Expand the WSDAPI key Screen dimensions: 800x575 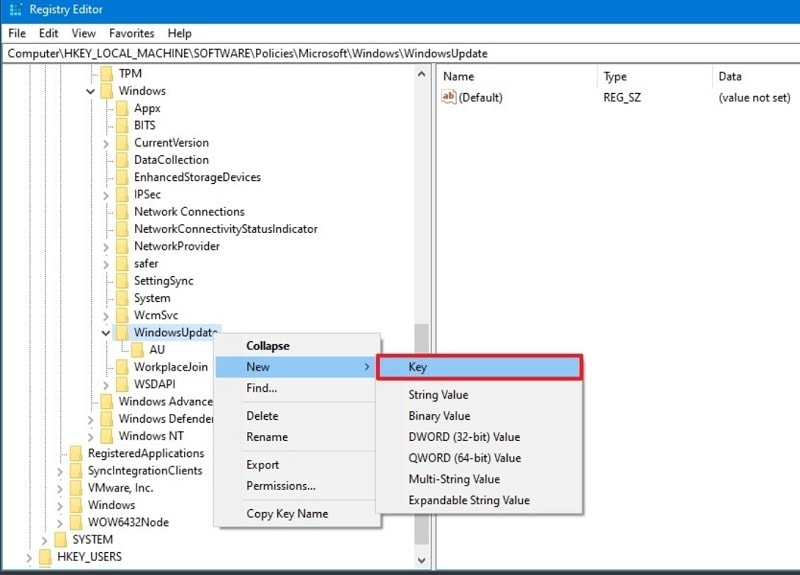click(x=106, y=385)
